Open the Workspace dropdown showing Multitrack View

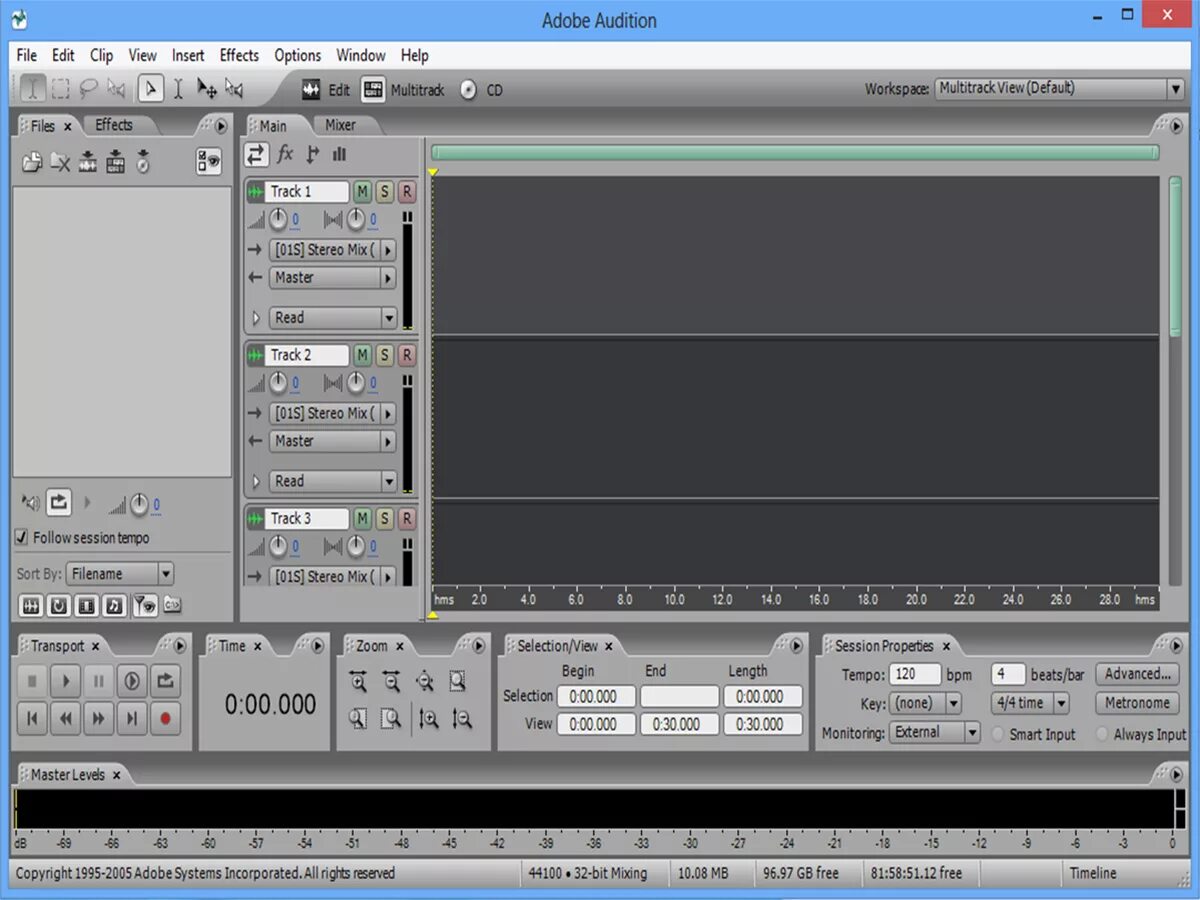click(x=1176, y=88)
